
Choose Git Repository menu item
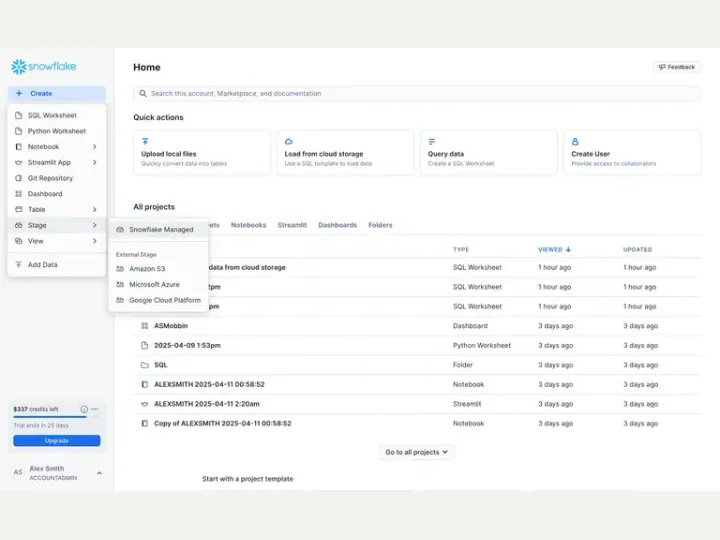[56, 178]
